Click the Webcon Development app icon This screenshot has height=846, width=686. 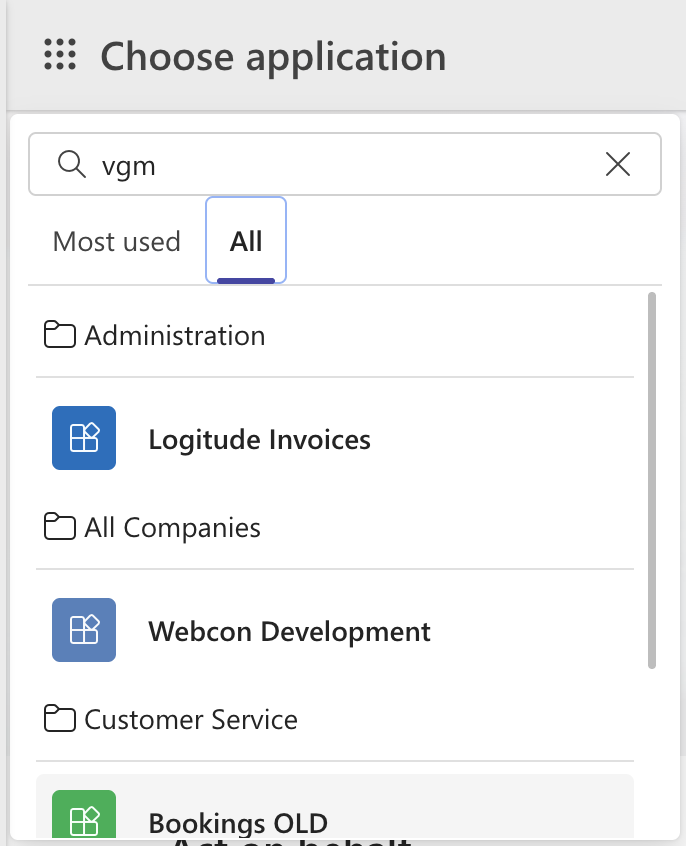84,630
